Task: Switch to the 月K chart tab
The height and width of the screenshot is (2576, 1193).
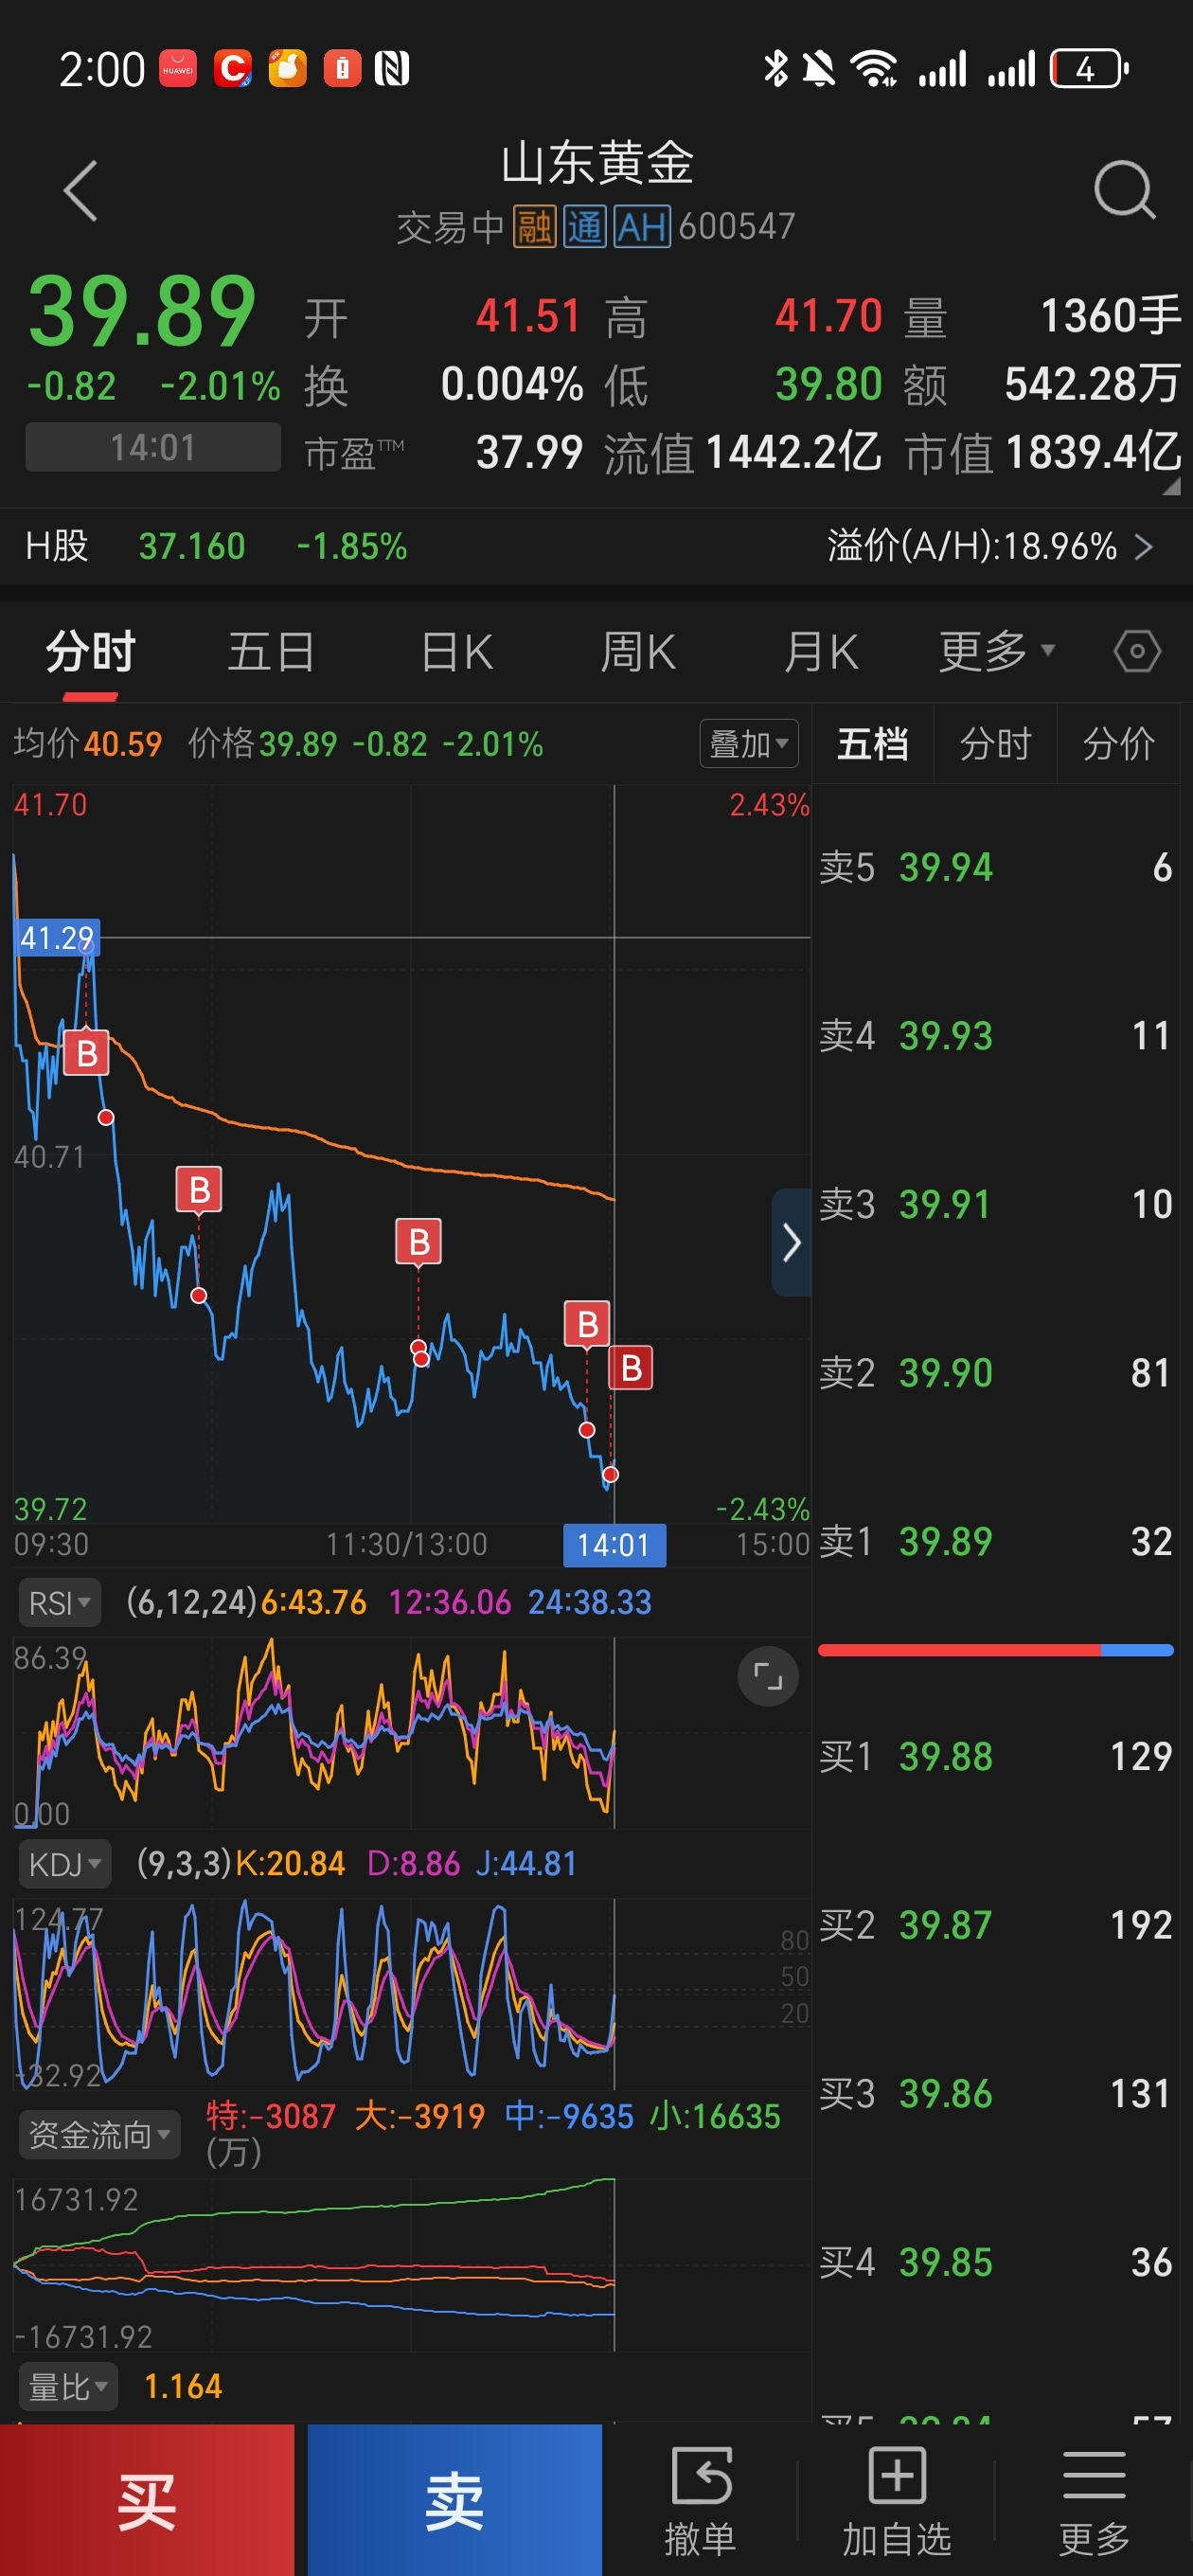Action: click(820, 651)
